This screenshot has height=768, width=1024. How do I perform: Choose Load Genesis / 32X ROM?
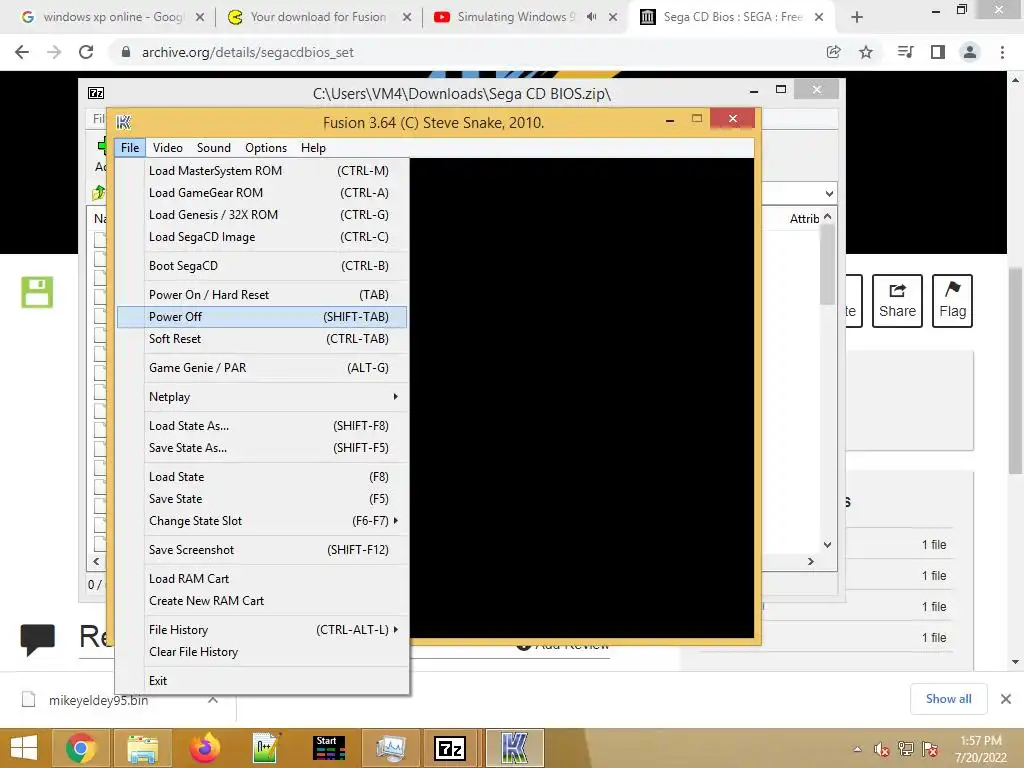[262, 215]
